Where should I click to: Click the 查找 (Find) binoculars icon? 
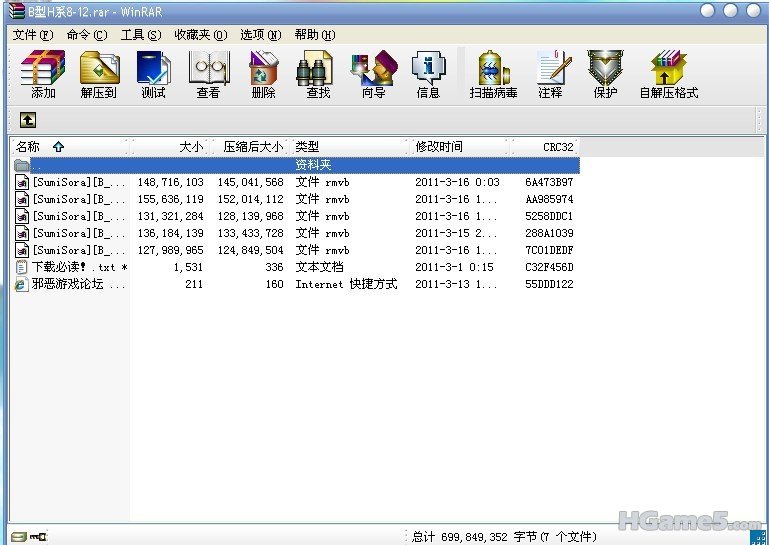point(318,74)
